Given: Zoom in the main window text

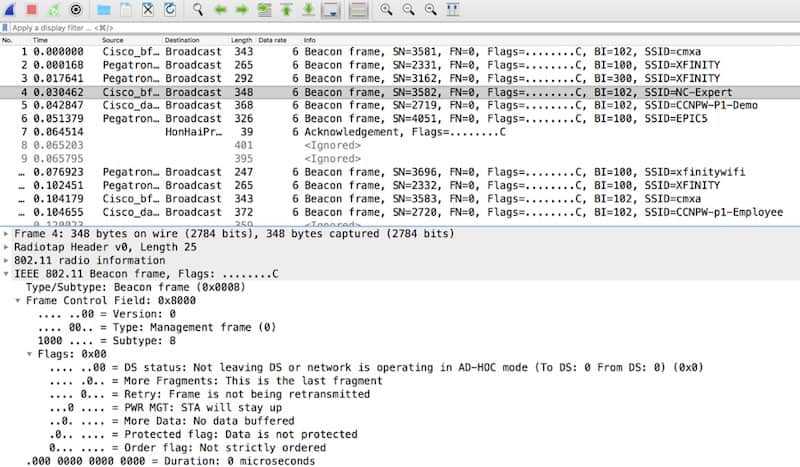Looking at the screenshot, I should click(x=386, y=9).
